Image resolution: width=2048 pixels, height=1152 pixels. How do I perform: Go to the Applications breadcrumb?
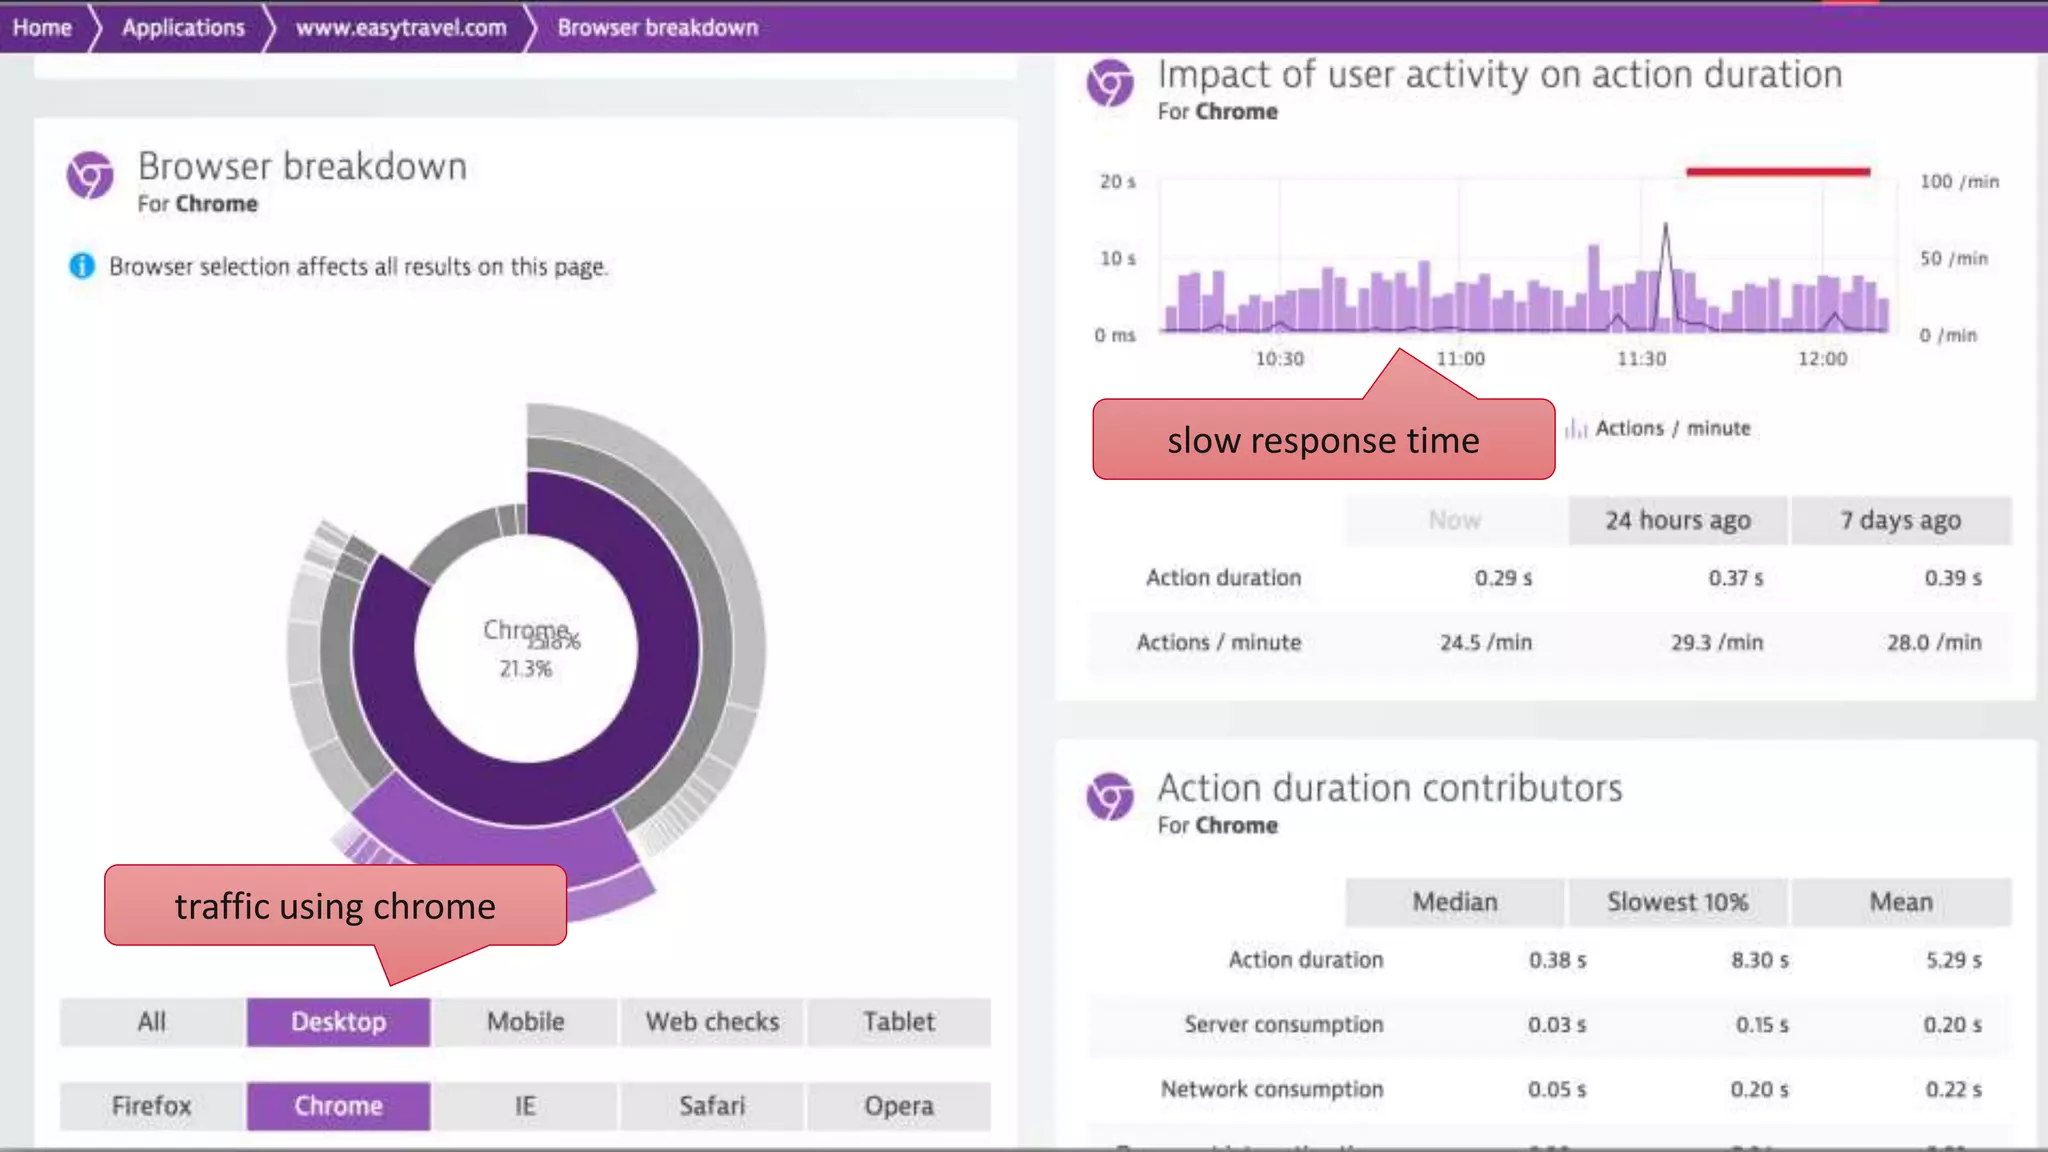point(183,27)
